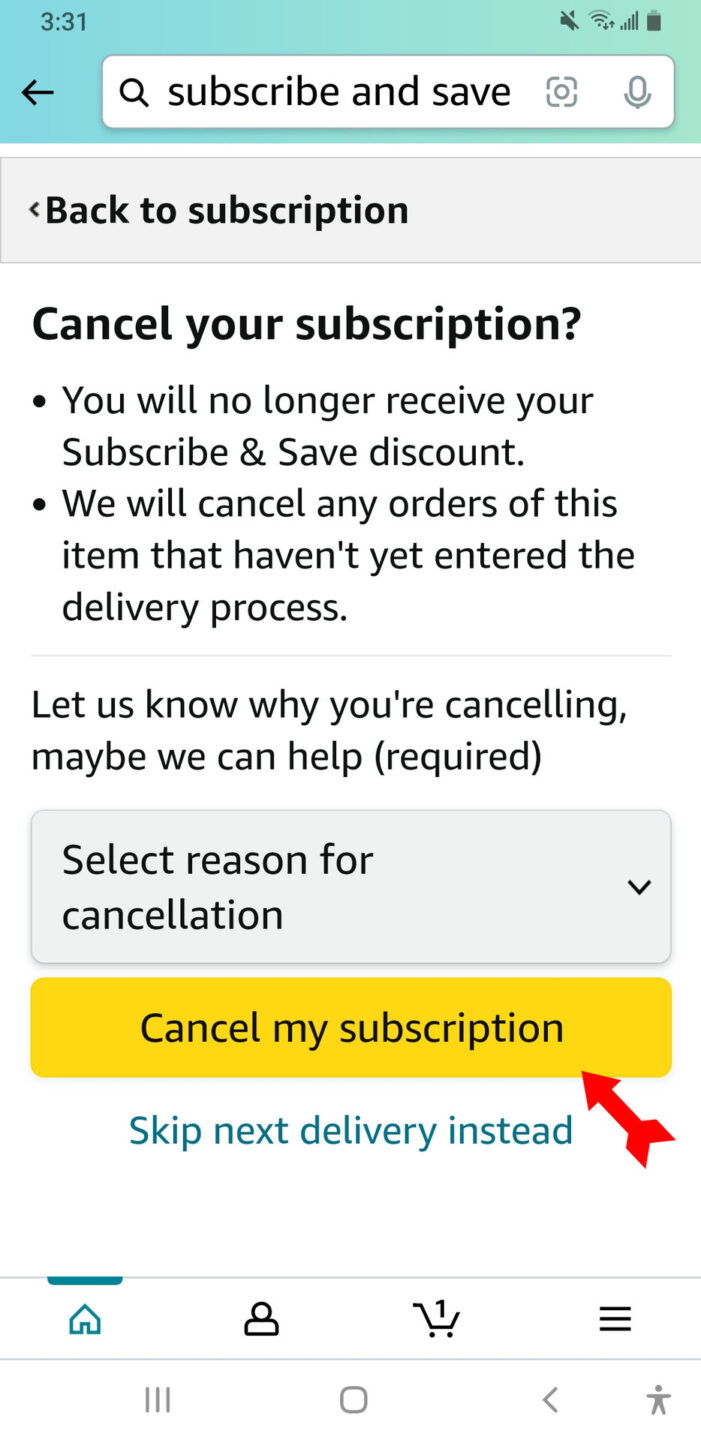Viewport: 701px width, 1440px height.
Task: Choose Skip next delivery instead
Action: pyautogui.click(x=350, y=1129)
